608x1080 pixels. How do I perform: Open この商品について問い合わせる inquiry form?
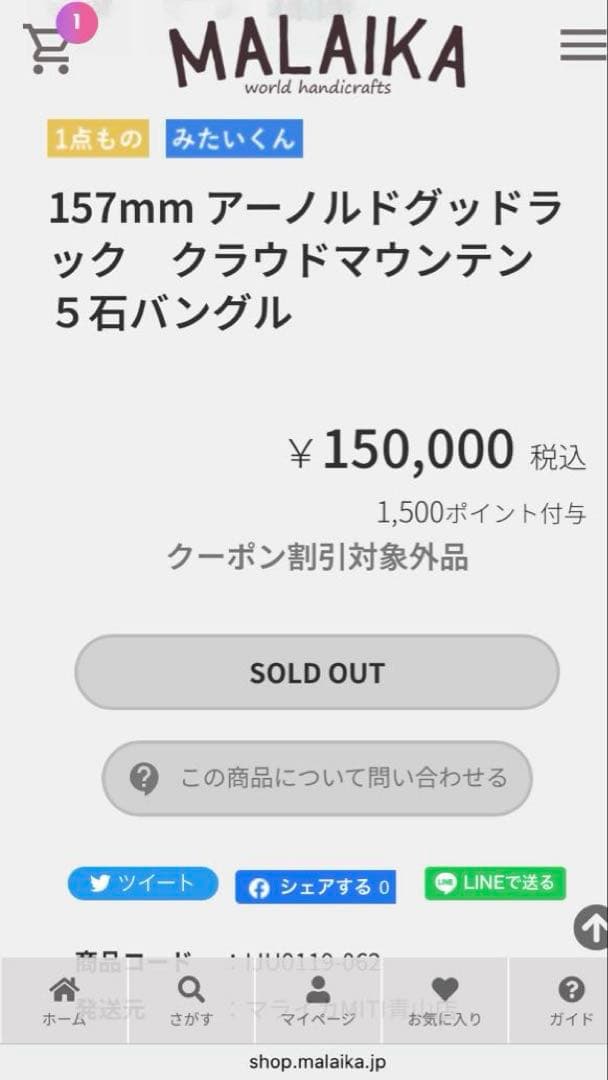coord(316,777)
